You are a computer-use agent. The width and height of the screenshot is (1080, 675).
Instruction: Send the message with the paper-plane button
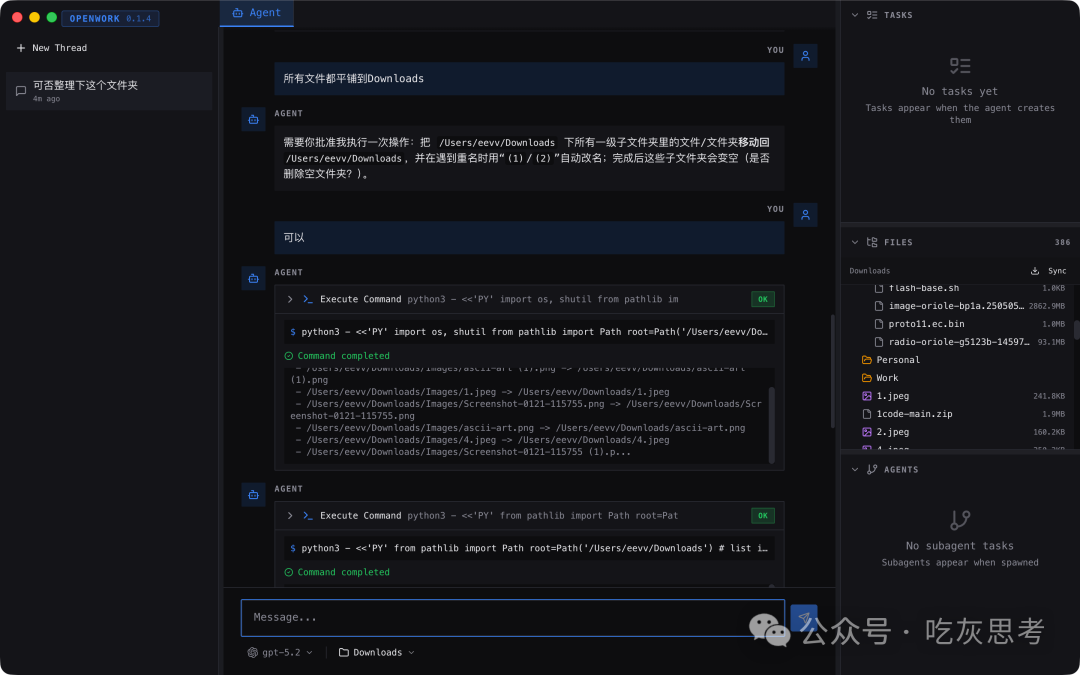pos(804,618)
